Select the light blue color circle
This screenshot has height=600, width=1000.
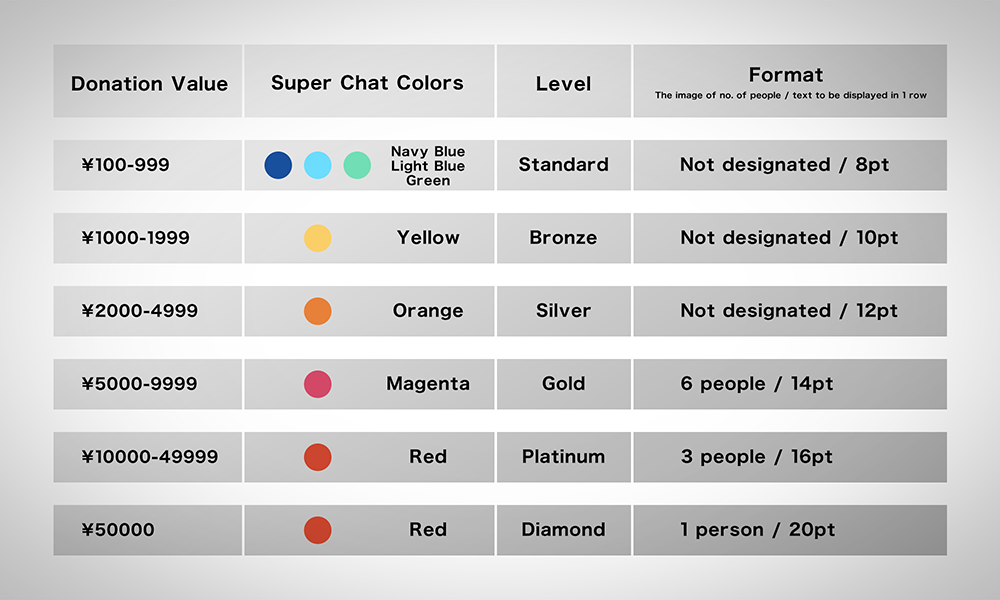coord(318,165)
